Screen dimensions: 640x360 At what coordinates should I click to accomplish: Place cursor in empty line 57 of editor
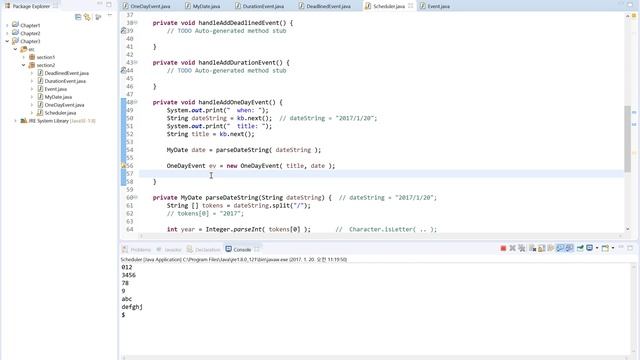pyautogui.click(x=381, y=174)
